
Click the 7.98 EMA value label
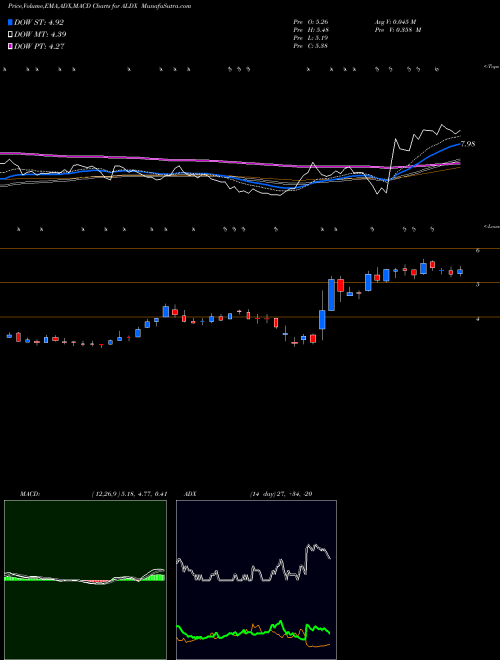468,144
